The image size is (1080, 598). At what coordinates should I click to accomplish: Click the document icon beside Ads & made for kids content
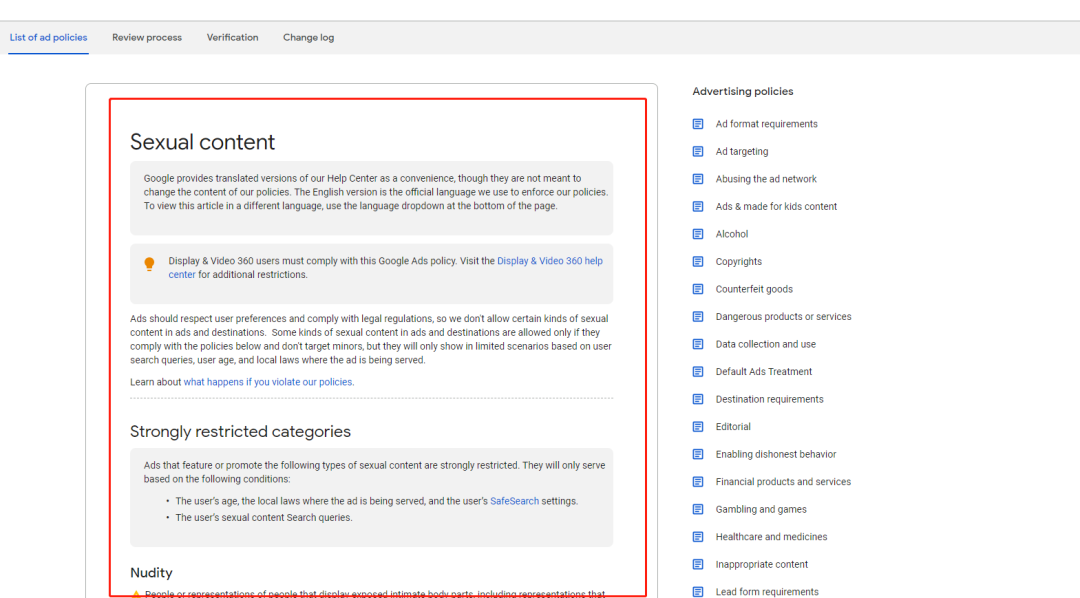pos(698,207)
